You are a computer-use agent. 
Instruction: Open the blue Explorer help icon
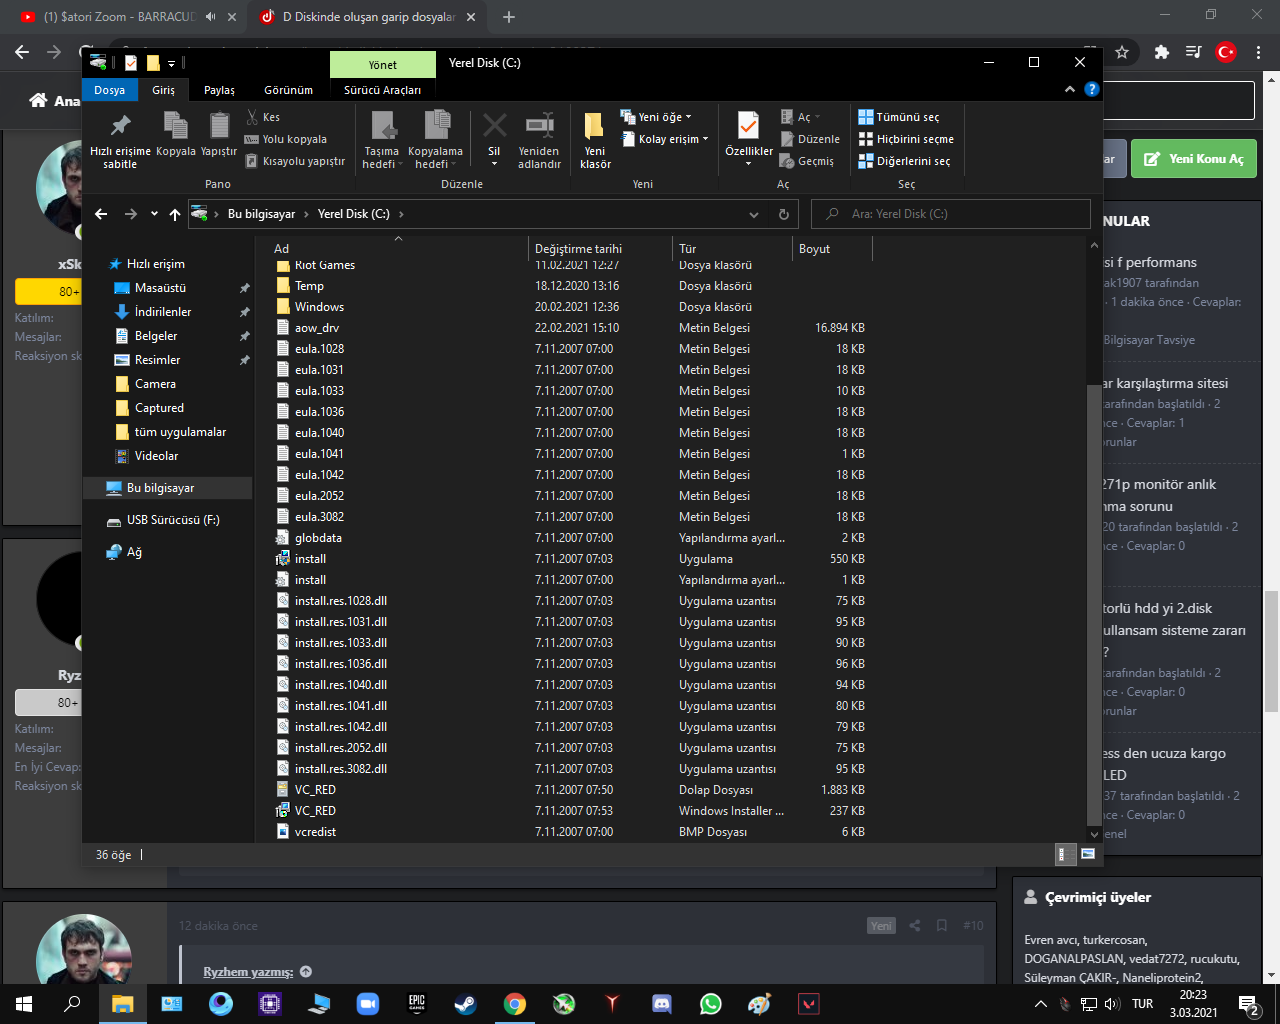[1092, 89]
